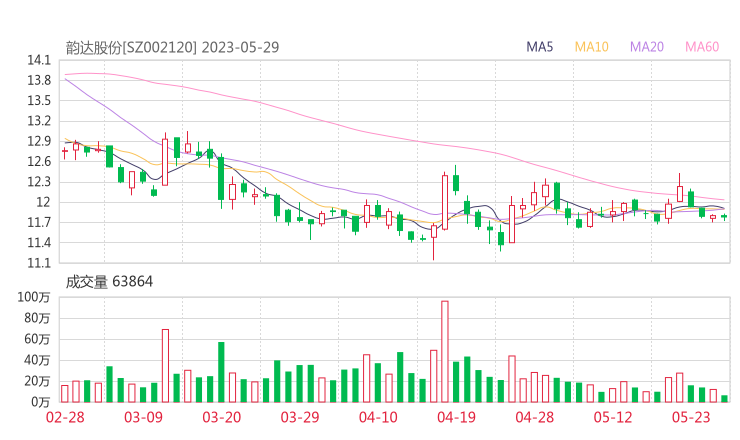Viewport: 740px width, 440px height.
Task: Select the 13.5 price axis label
Action: 39,101
